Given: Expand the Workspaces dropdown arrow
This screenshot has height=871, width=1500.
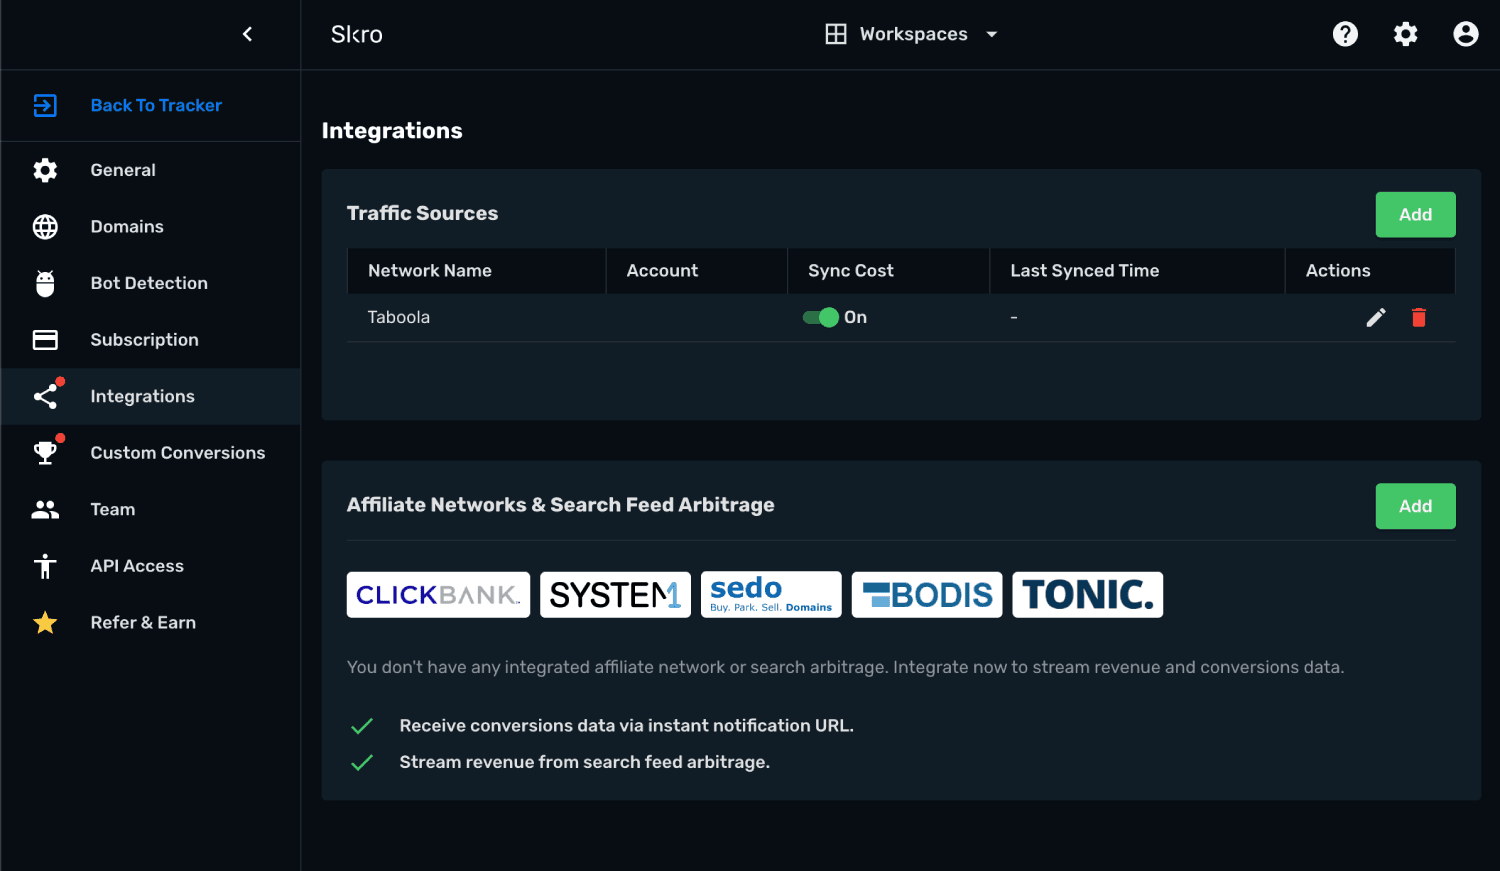Looking at the screenshot, I should (x=991, y=34).
